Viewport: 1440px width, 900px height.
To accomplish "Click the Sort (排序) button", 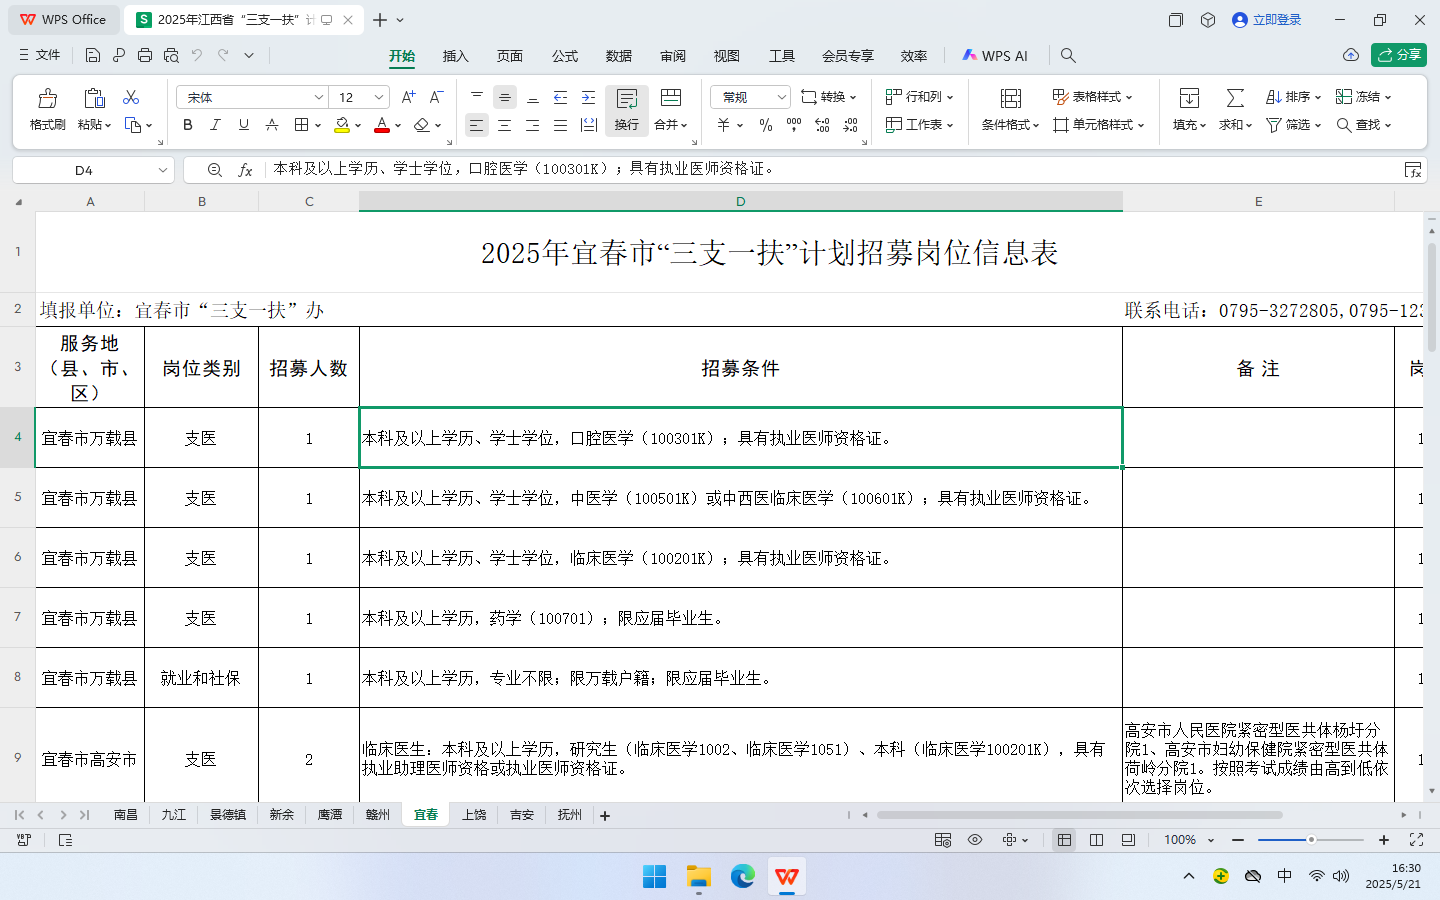I will [1293, 97].
